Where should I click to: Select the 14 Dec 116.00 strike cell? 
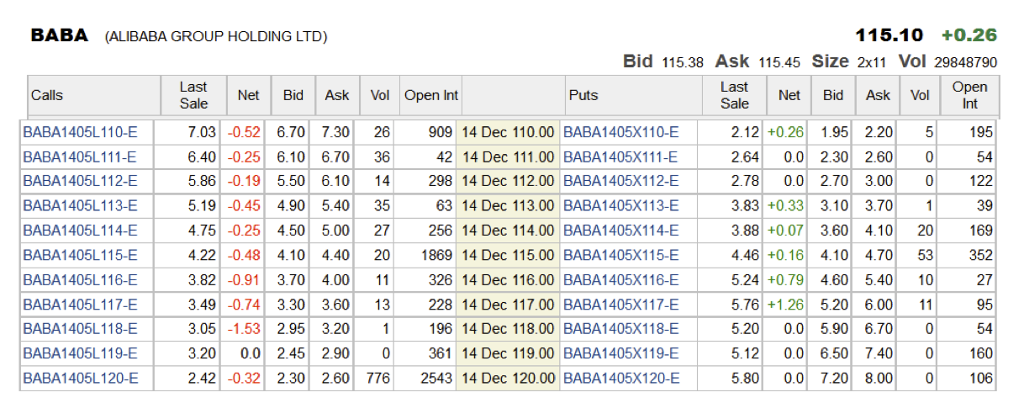tap(508, 280)
